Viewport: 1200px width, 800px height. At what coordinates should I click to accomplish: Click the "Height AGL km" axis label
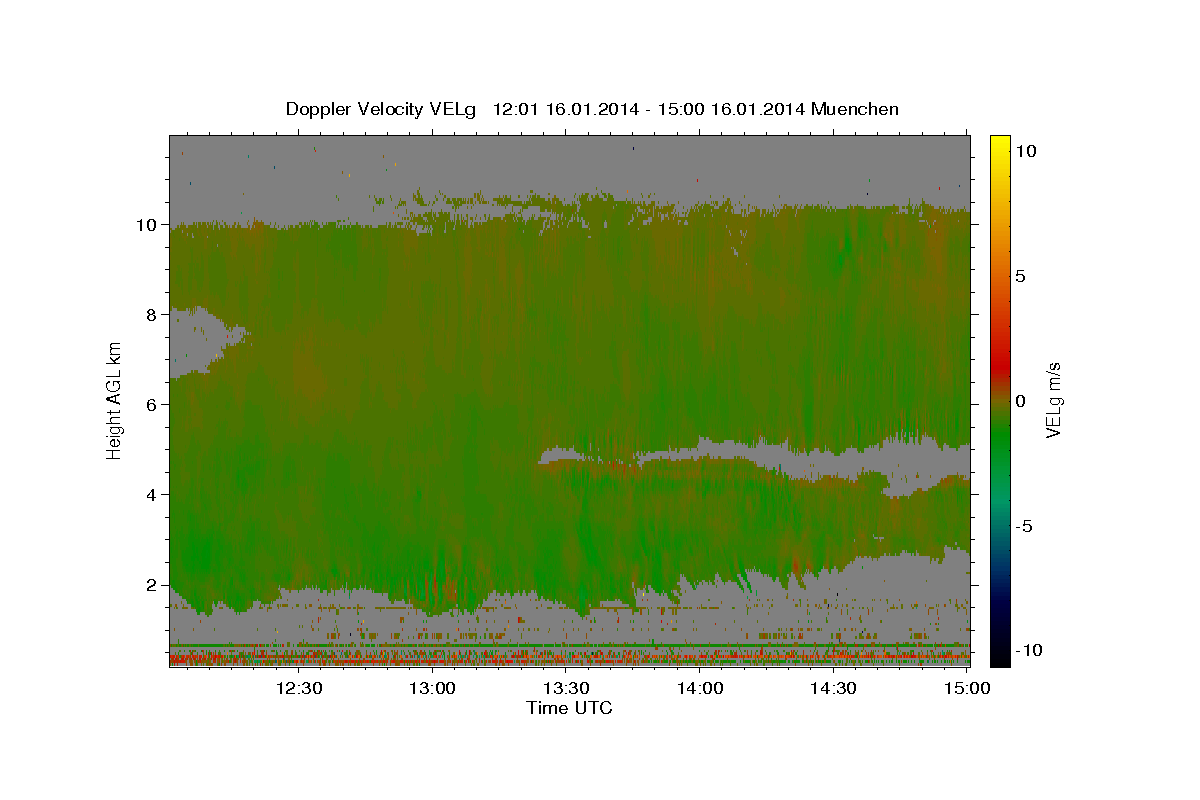115,399
